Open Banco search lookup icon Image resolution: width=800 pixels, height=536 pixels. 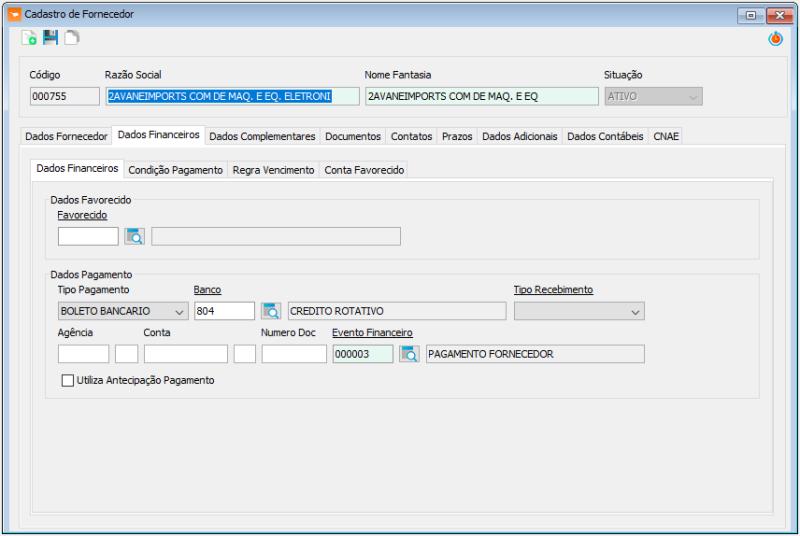[271, 311]
